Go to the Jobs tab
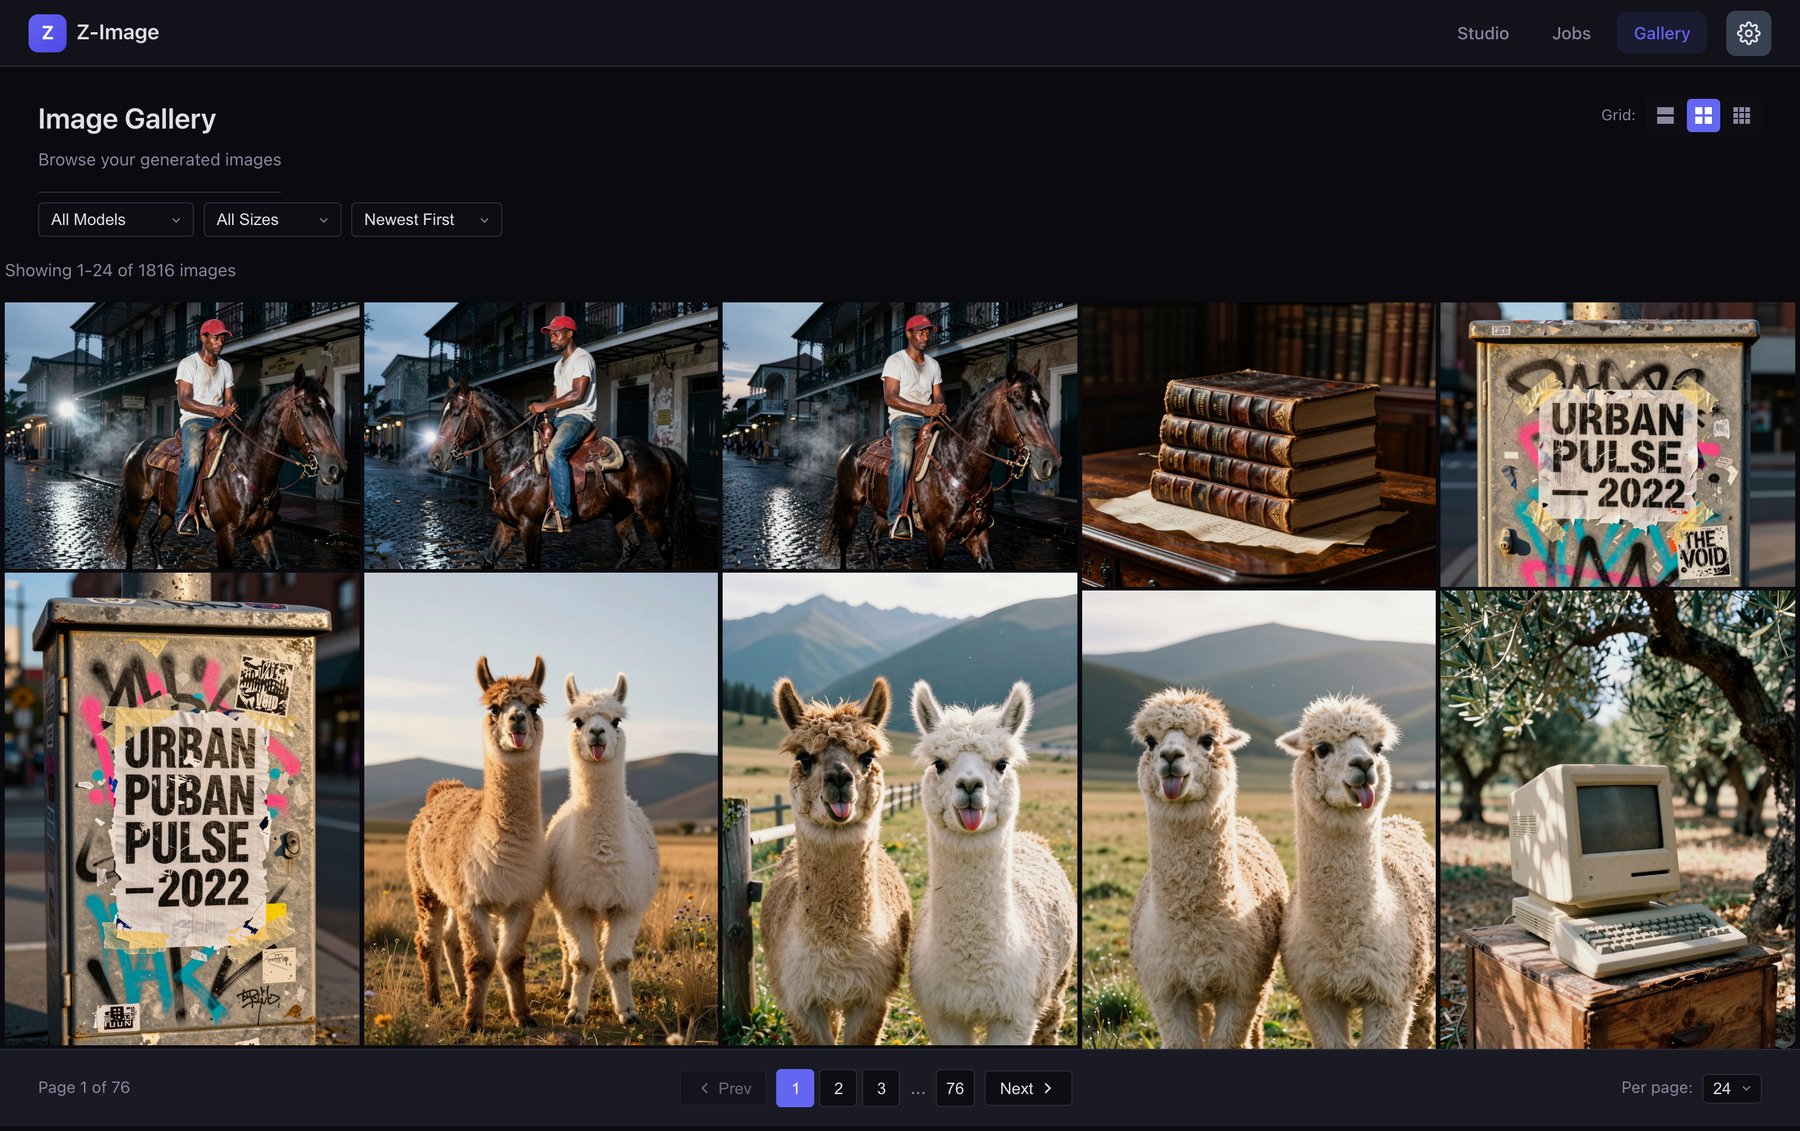Screen dimensions: 1800x1131 (x=1571, y=33)
